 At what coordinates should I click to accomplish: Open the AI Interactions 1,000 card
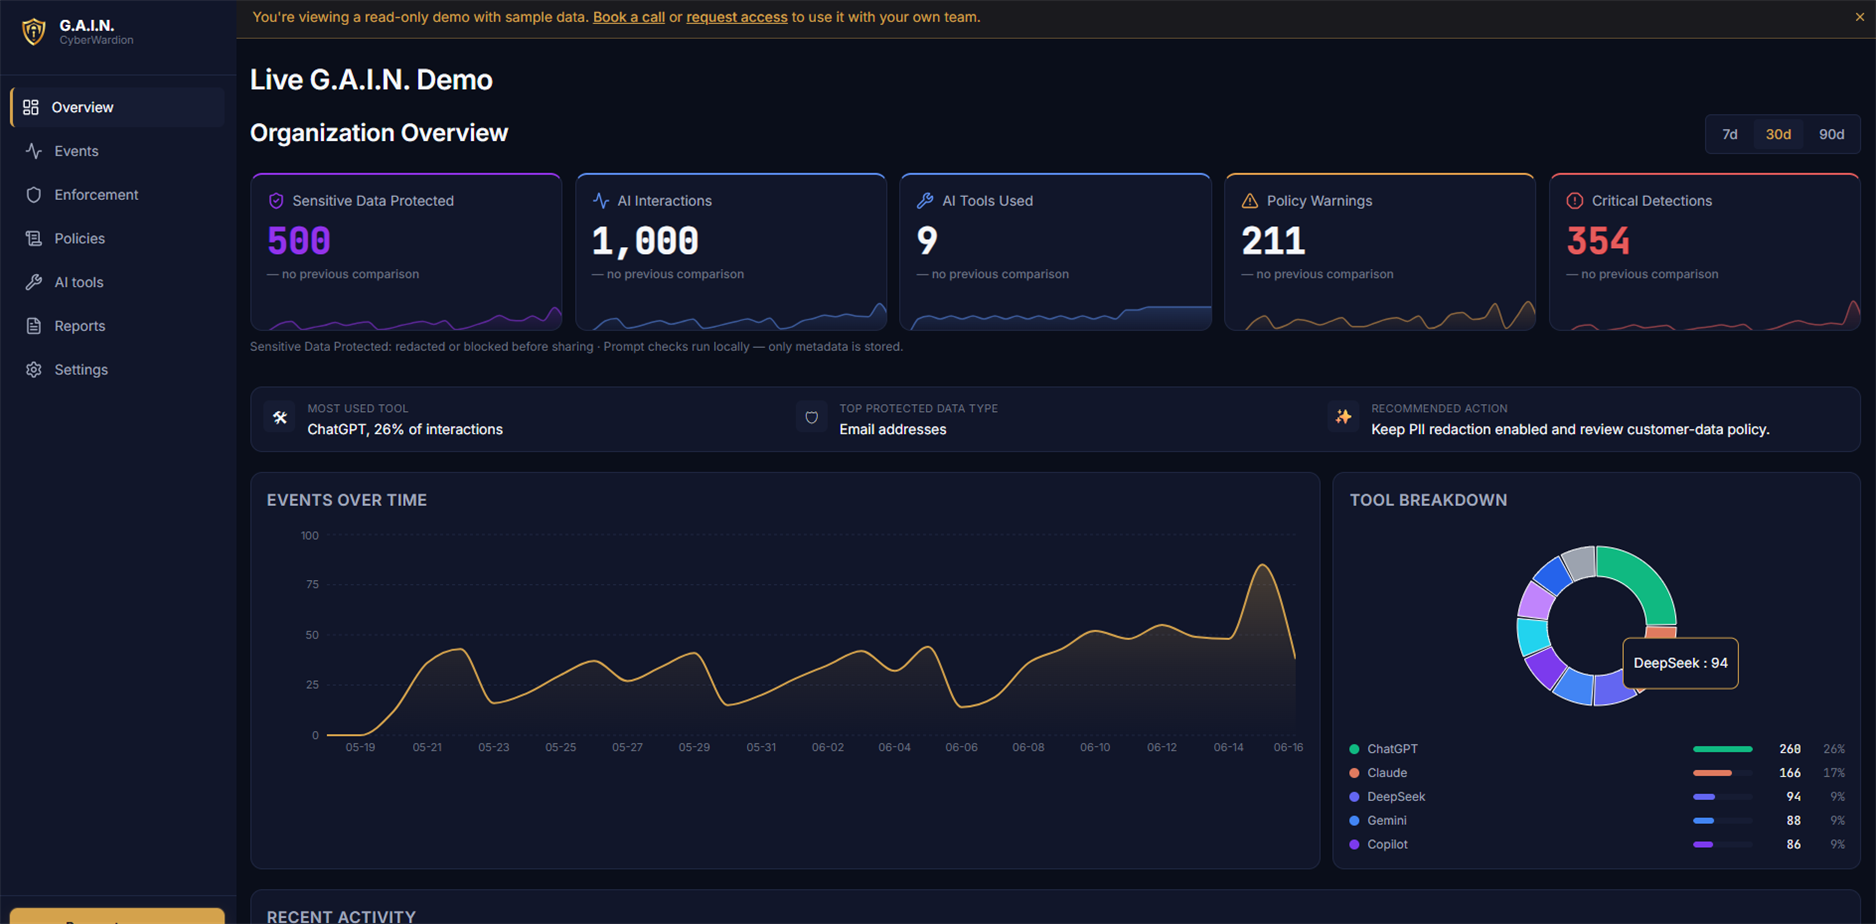[731, 252]
